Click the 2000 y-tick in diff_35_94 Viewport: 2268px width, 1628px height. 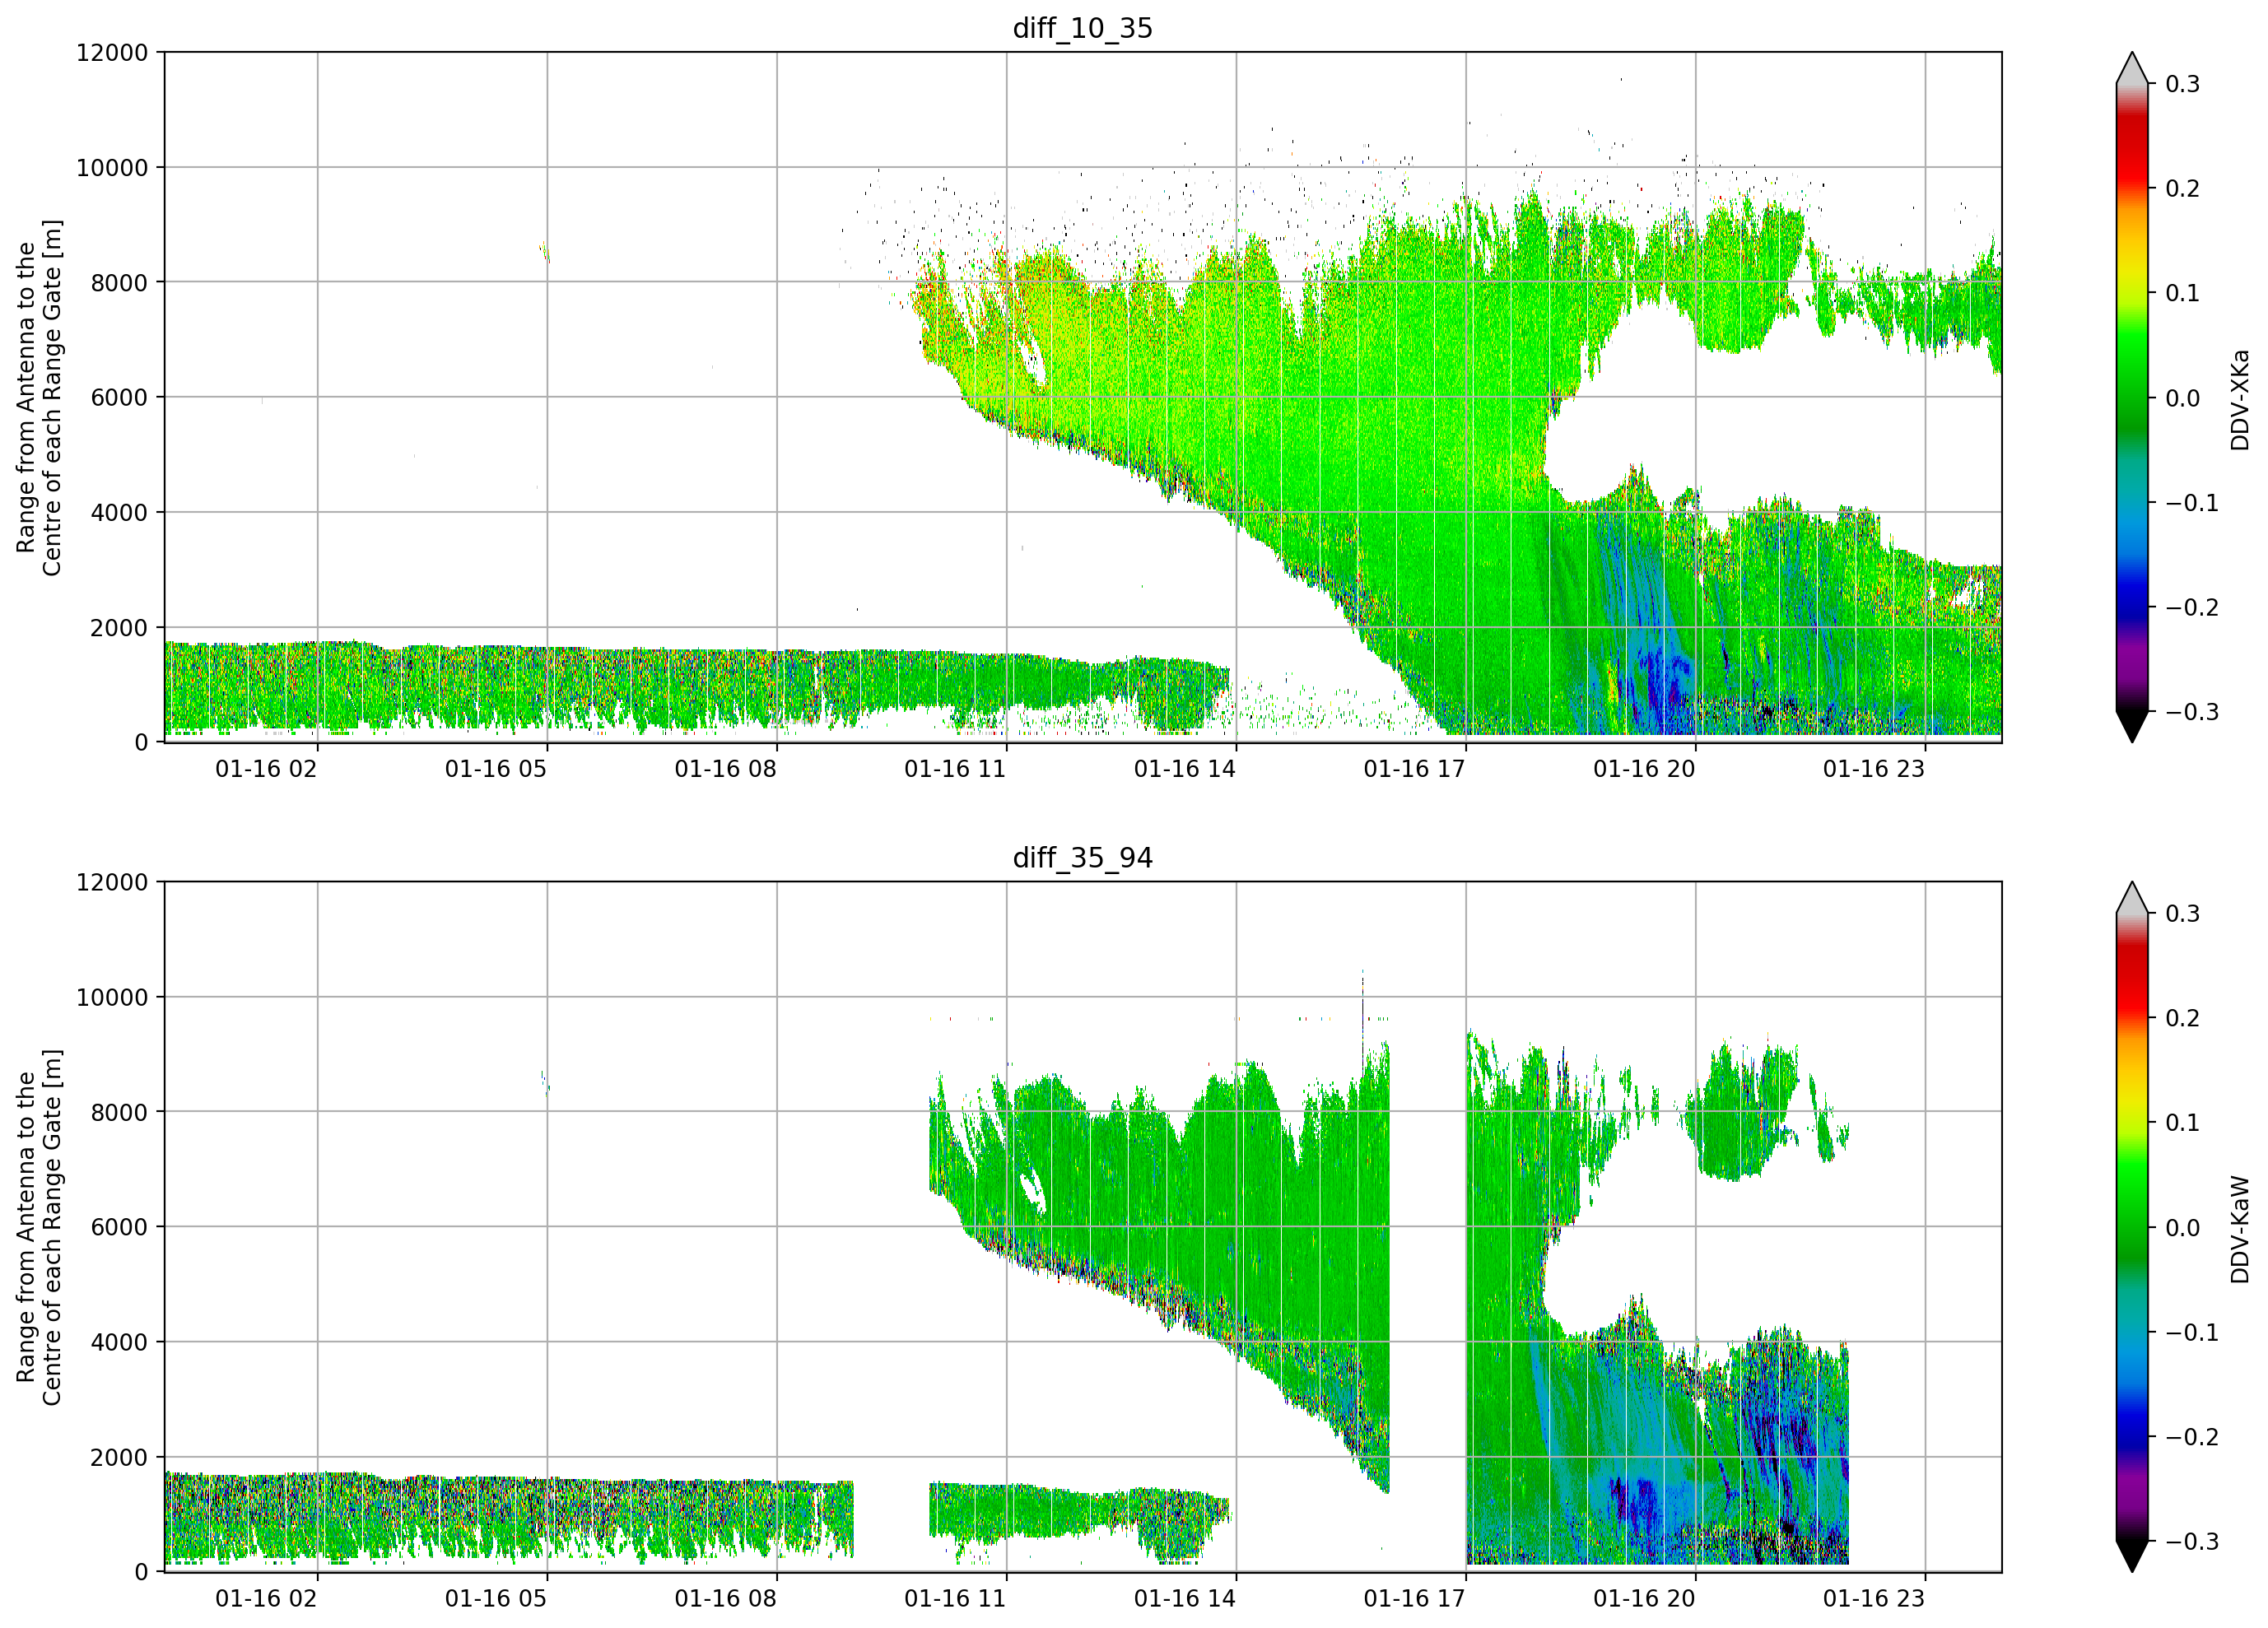119,1457
